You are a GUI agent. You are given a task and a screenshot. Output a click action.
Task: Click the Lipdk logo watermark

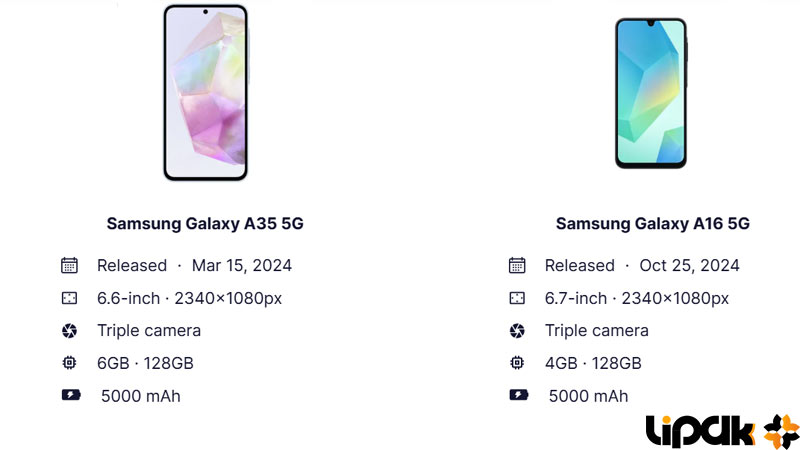tap(722, 431)
